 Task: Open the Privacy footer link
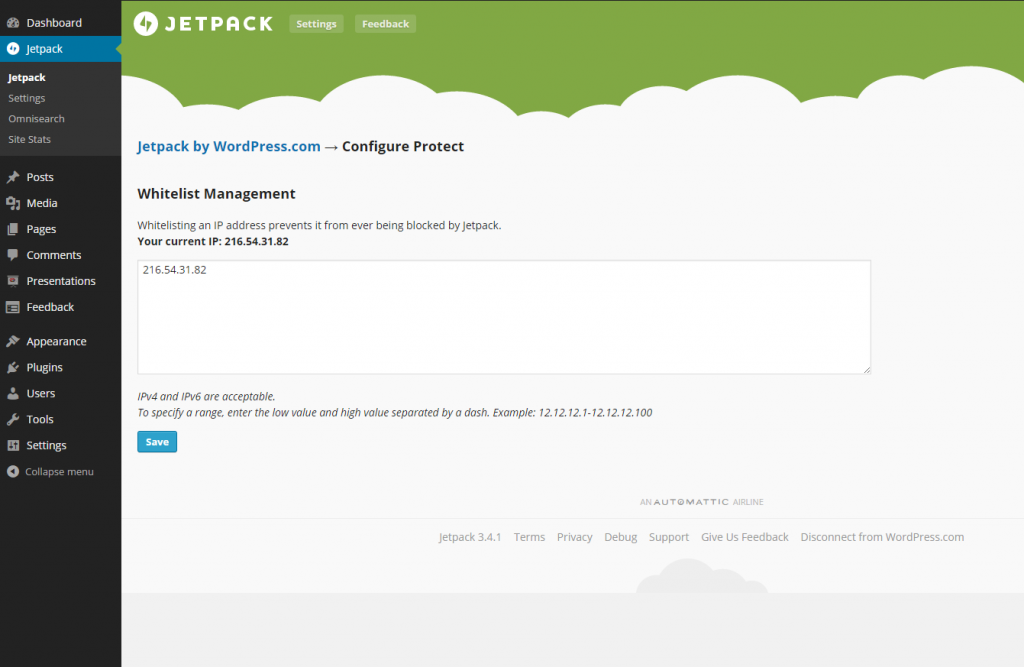point(575,537)
